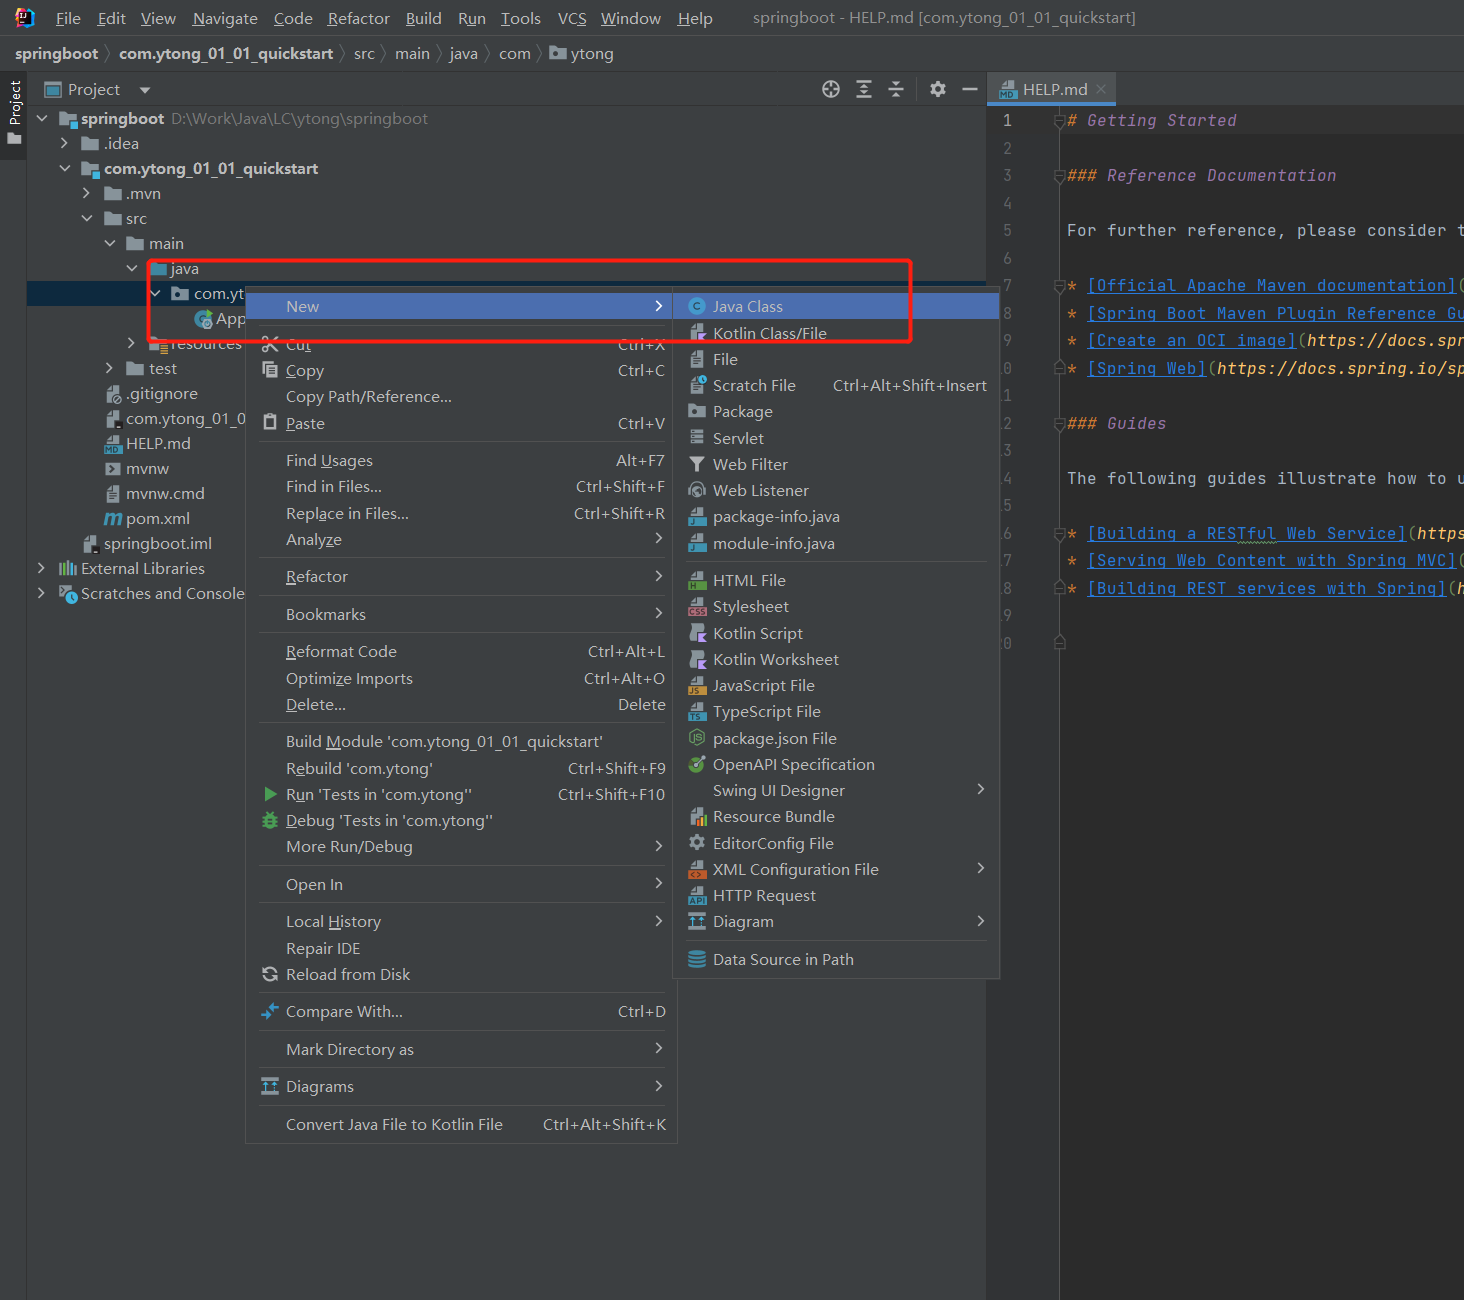The image size is (1464, 1300).
Task: Create new Kotlin Script
Action: [836, 633]
